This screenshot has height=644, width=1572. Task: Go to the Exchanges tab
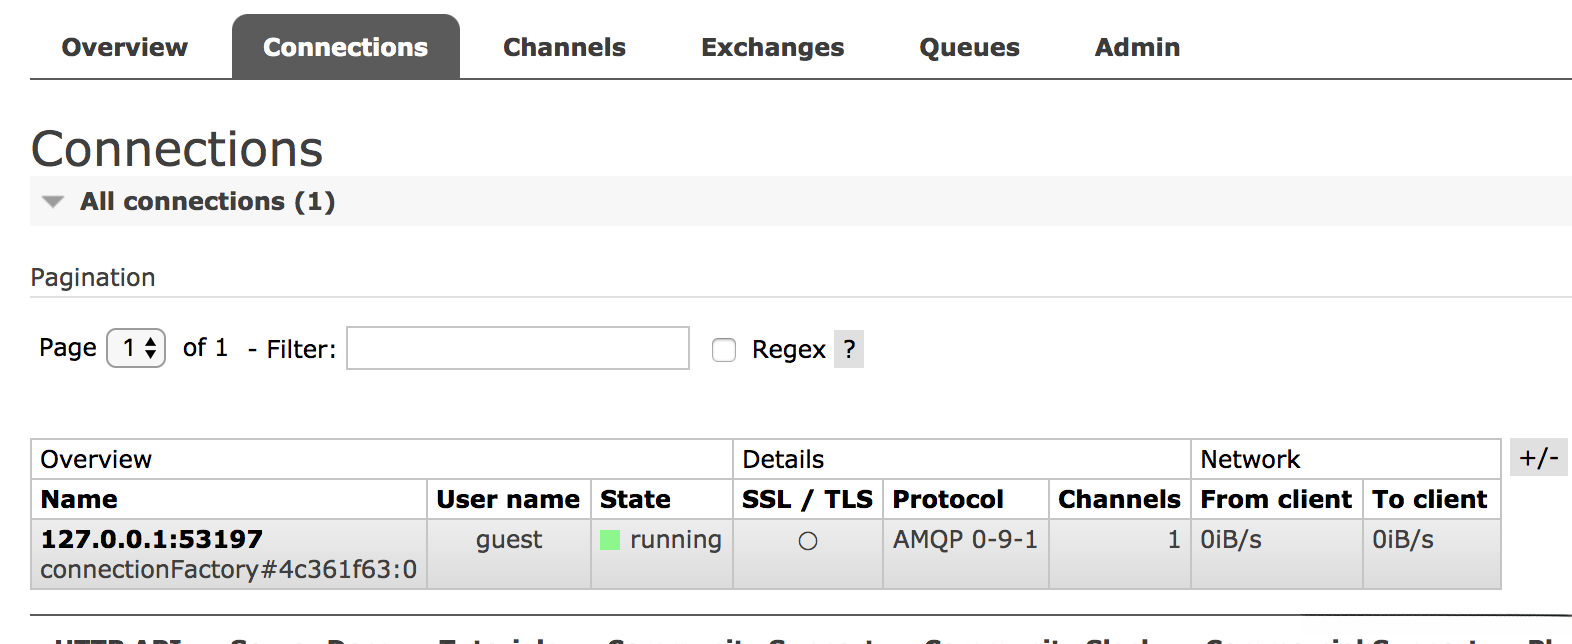(772, 47)
